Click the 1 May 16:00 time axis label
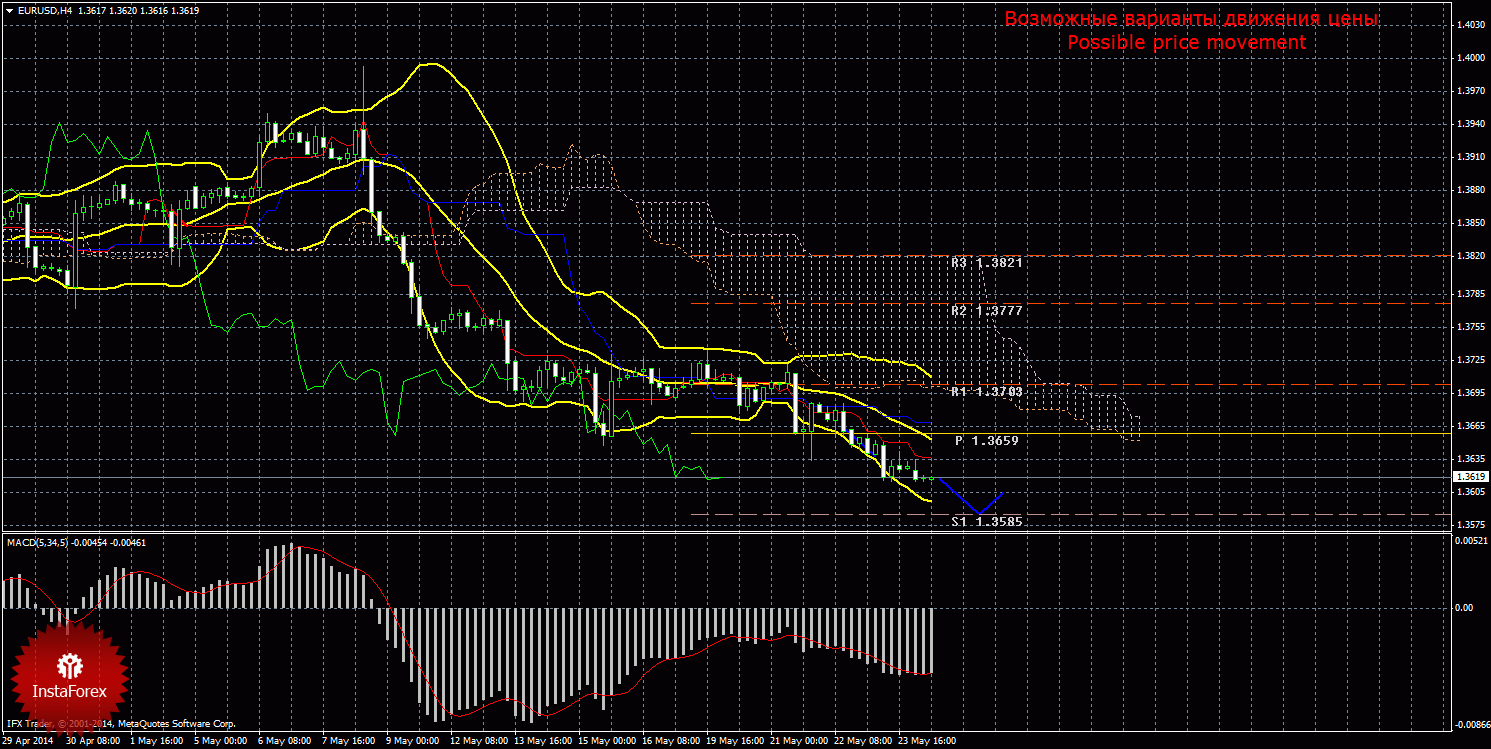The height and width of the screenshot is (749, 1491). (x=155, y=742)
